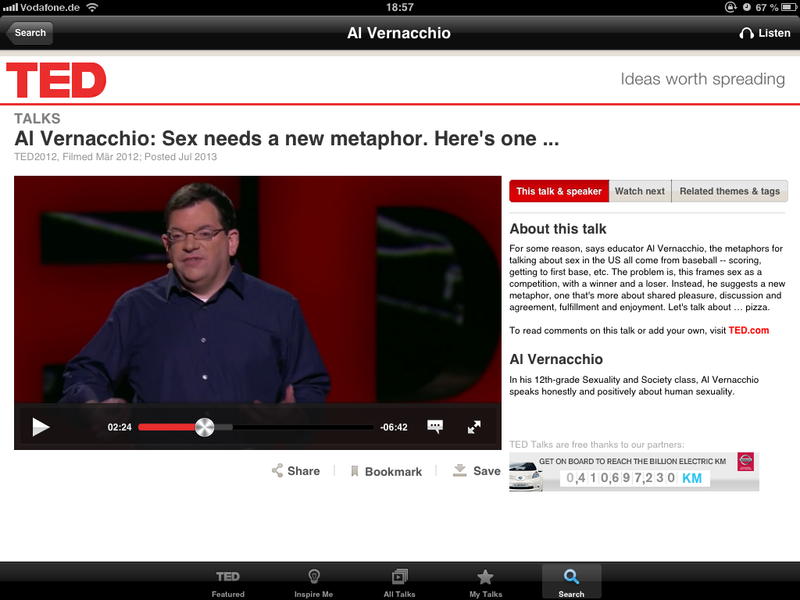Tap the Listen headphones button

[764, 33]
